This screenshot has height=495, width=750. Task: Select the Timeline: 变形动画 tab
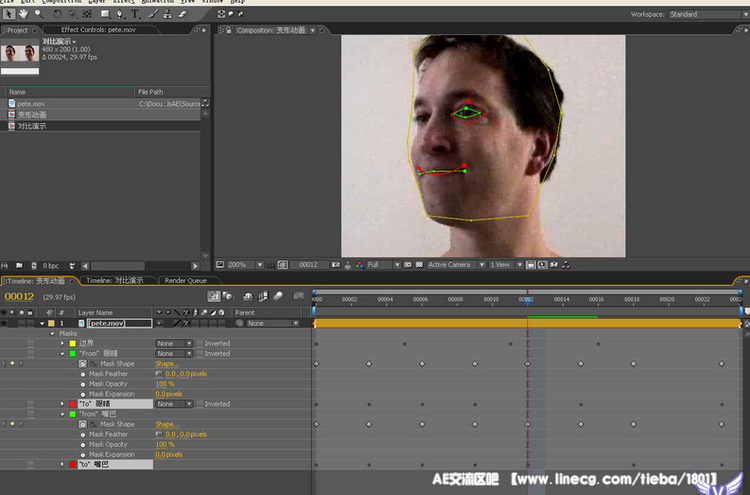[x=38, y=281]
